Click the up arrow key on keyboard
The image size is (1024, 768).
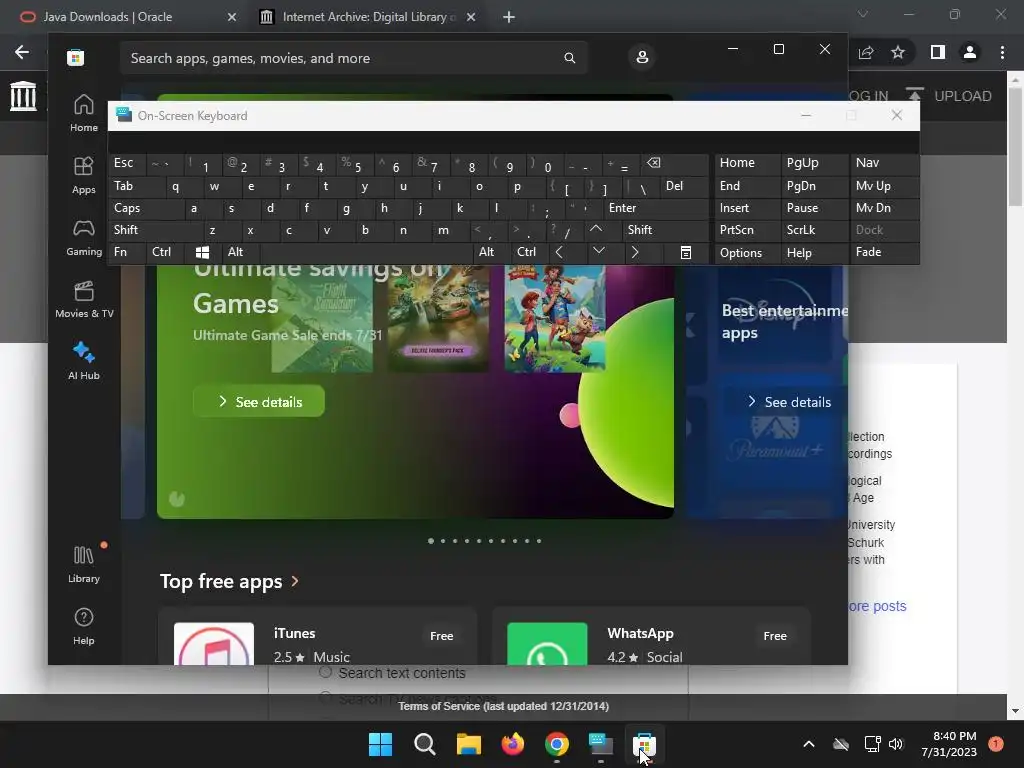point(596,229)
